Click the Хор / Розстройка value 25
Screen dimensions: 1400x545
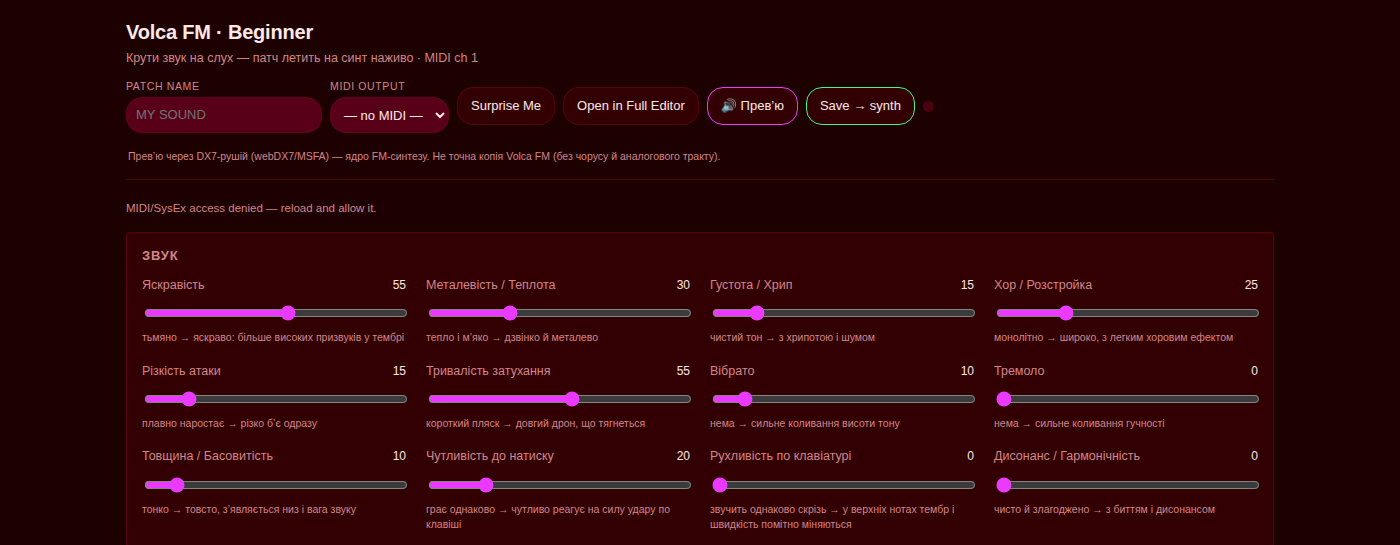[1251, 285]
